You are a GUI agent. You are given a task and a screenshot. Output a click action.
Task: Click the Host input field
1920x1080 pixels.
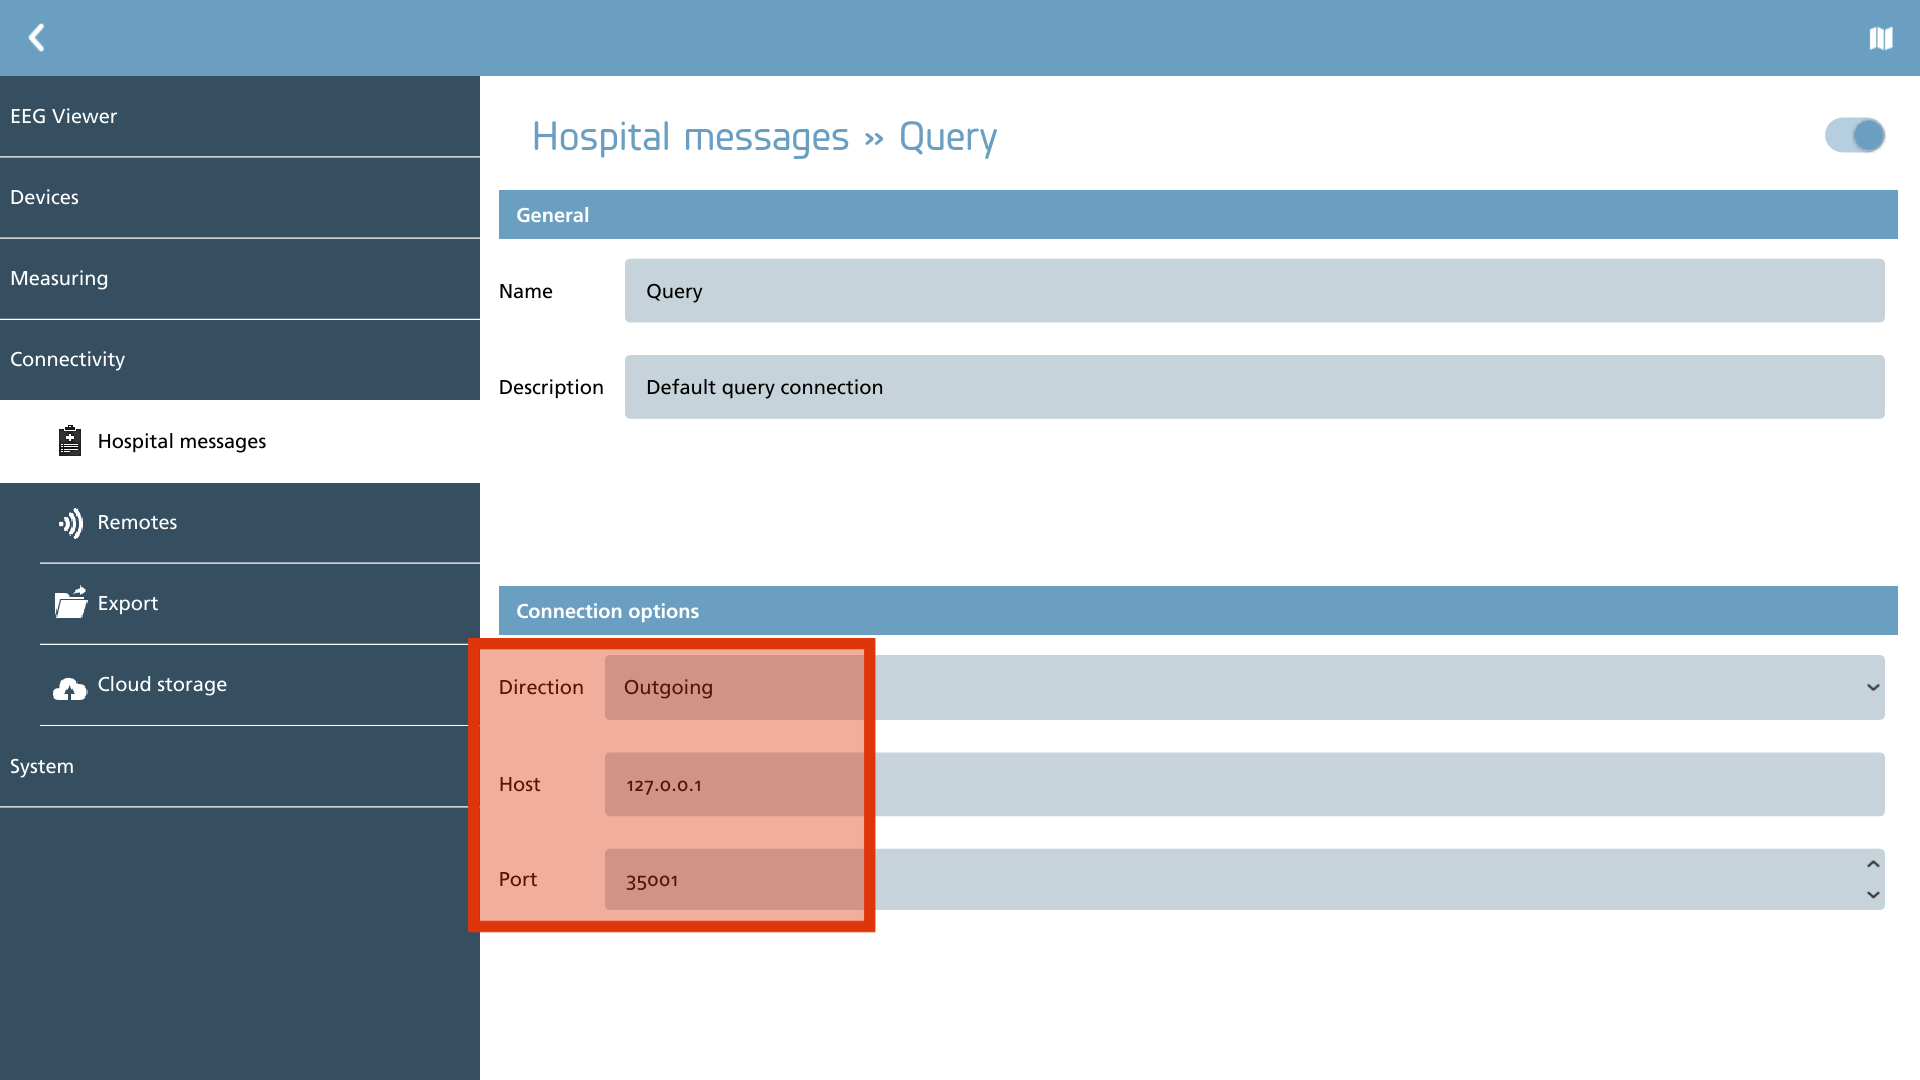click(1244, 784)
